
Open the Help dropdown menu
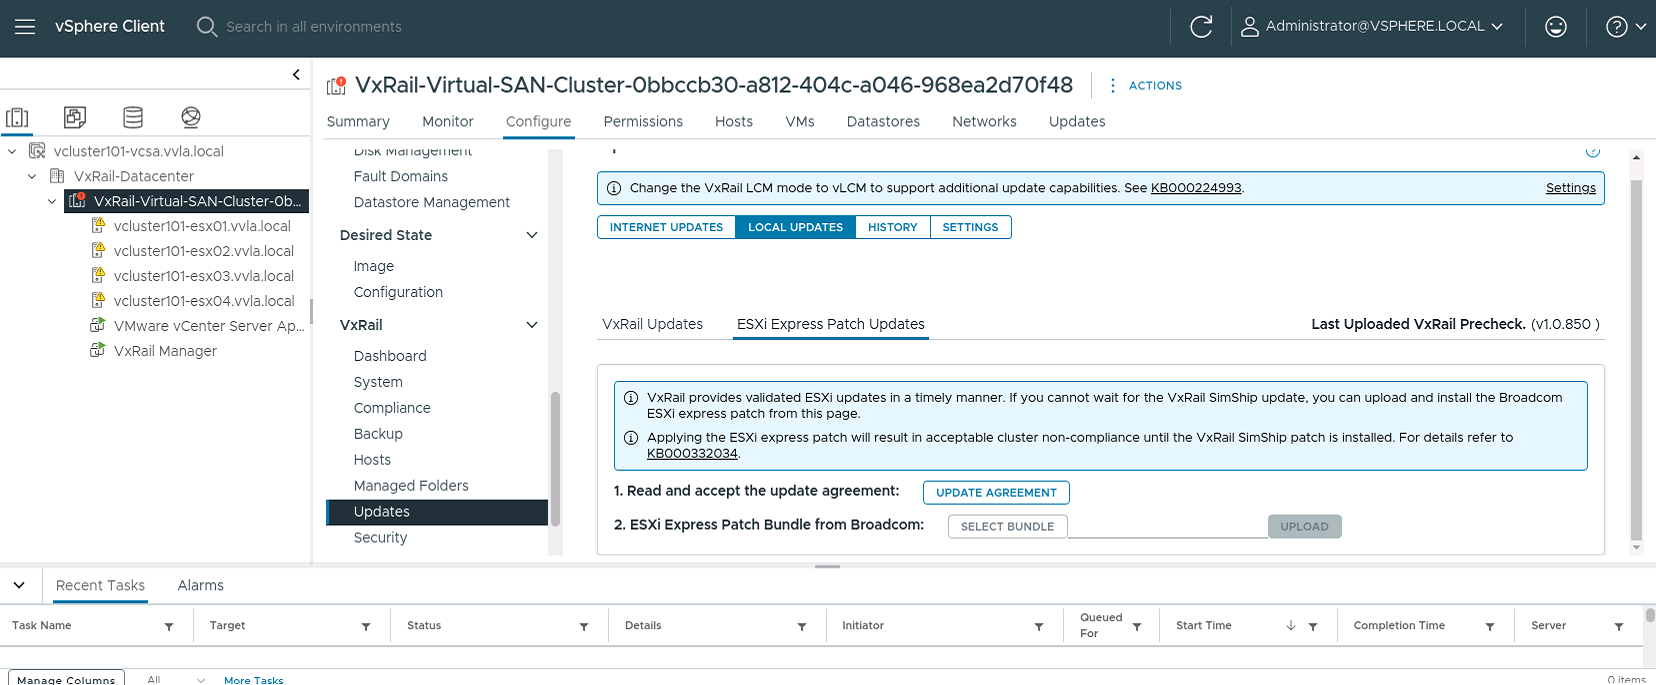click(x=1625, y=27)
